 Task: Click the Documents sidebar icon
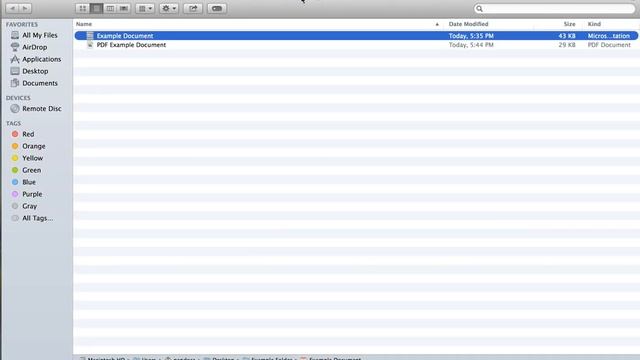(x=15, y=83)
